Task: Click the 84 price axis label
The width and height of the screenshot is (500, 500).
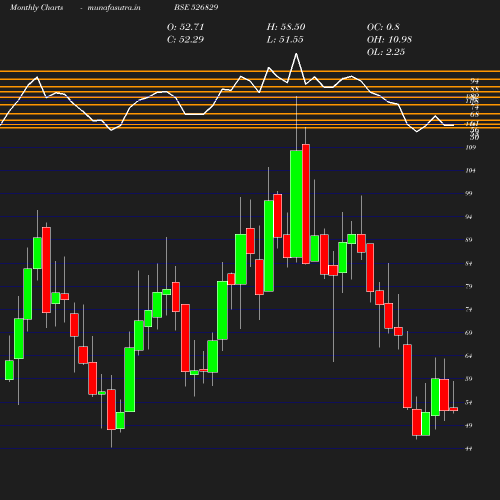Action: tap(469, 264)
